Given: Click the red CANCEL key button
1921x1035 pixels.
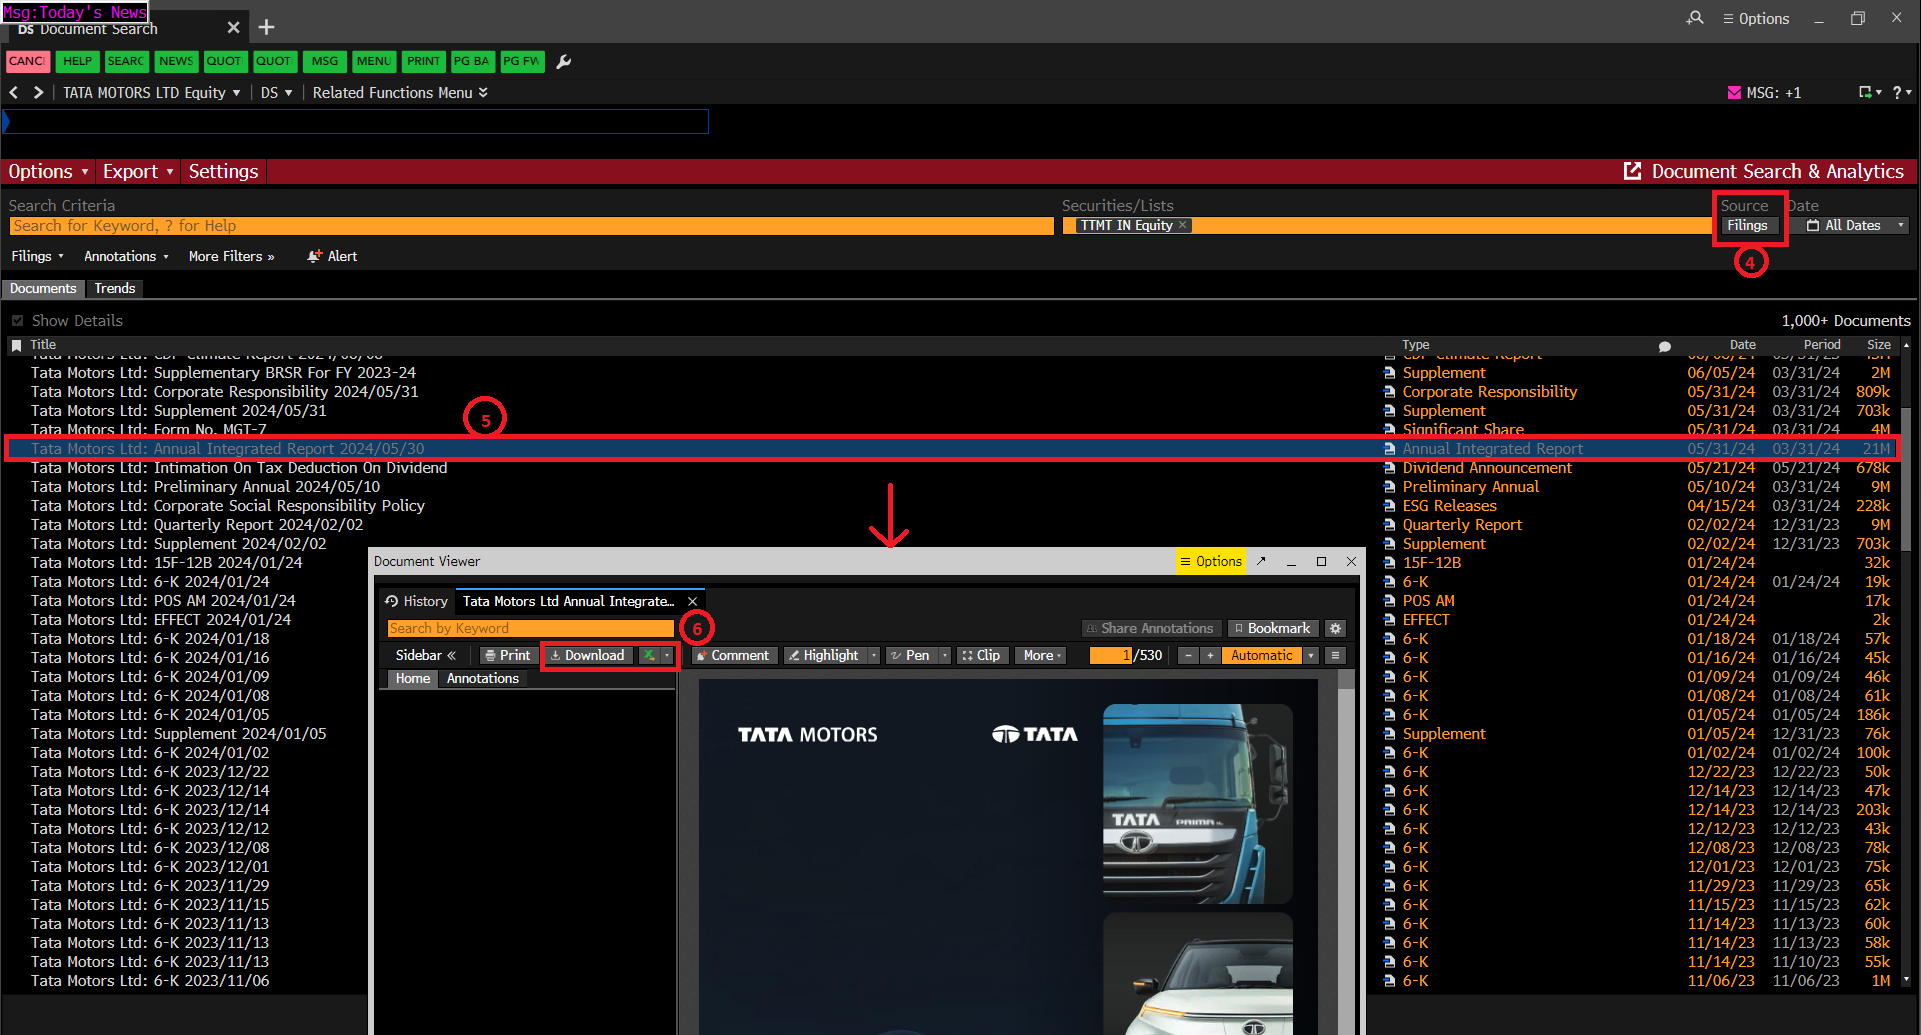Looking at the screenshot, I should [27, 61].
